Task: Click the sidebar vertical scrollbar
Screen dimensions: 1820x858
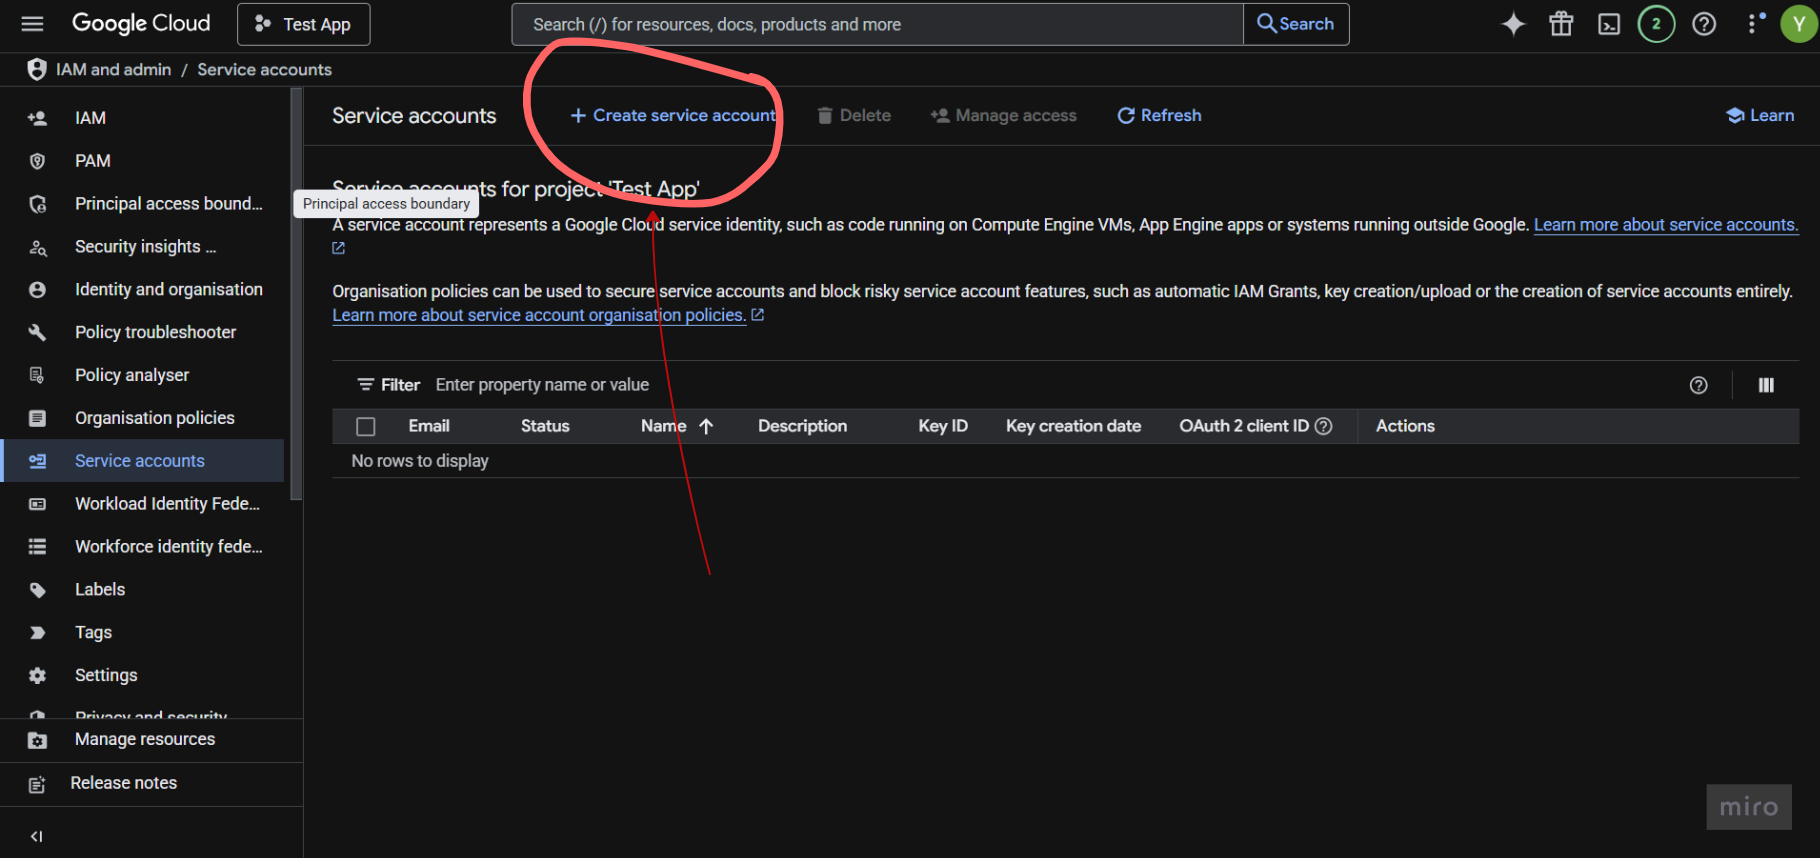Action: click(x=296, y=294)
